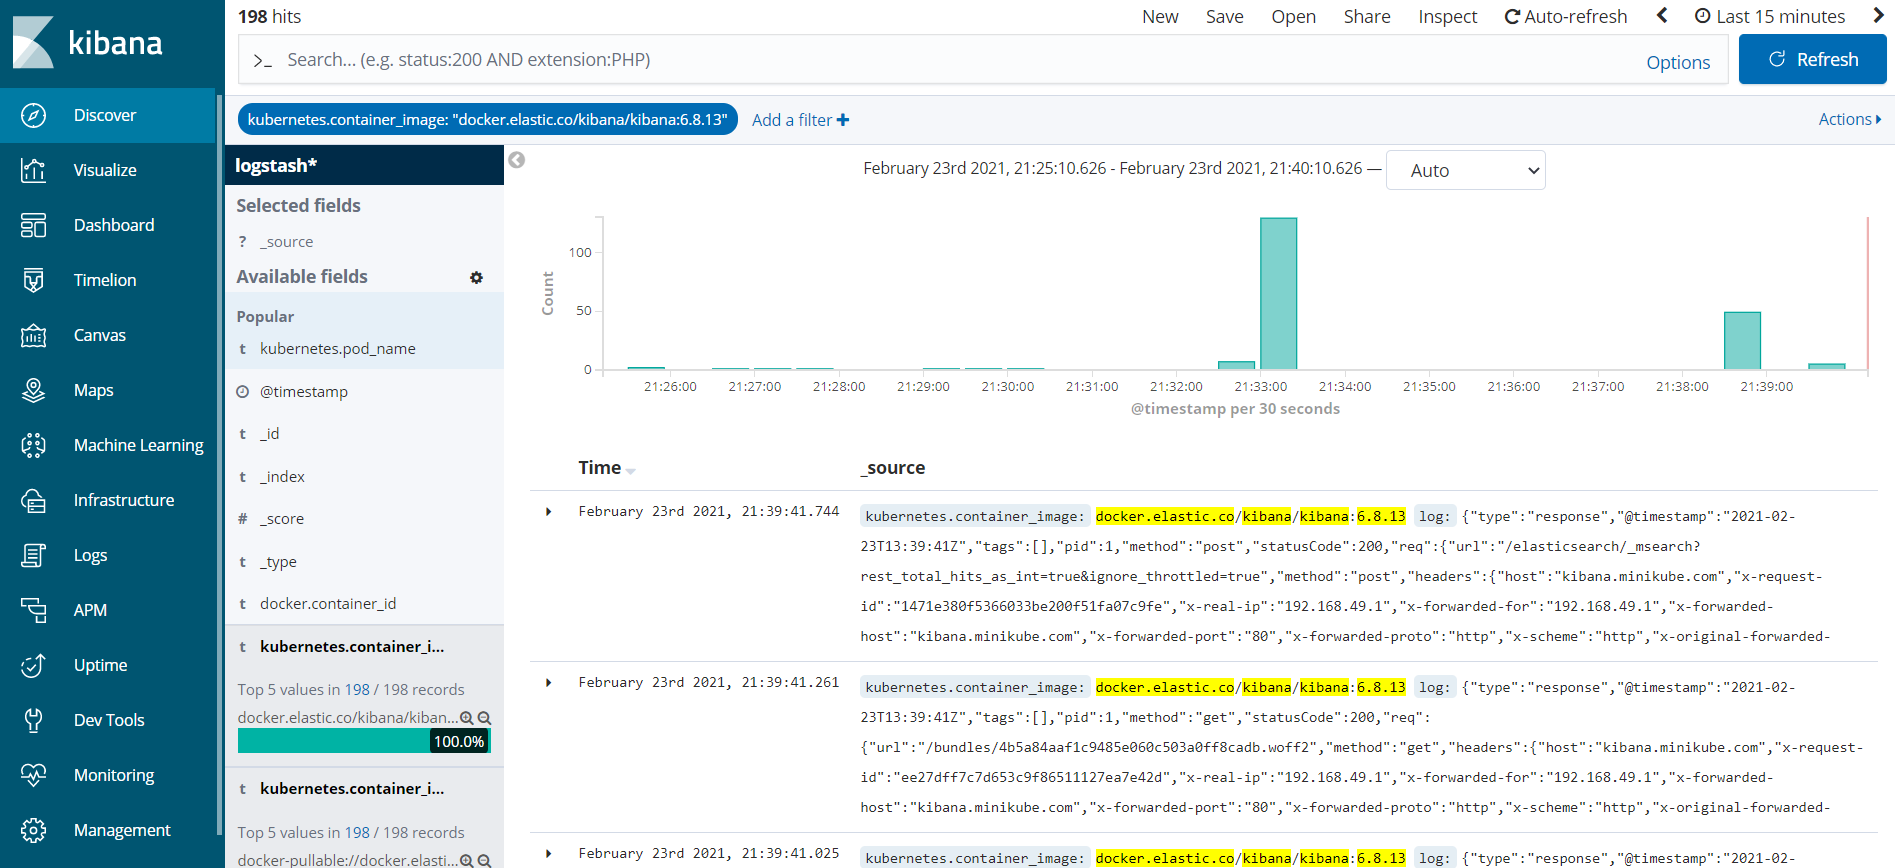Open query bar Options
This screenshot has width=1895, height=868.
click(x=1678, y=62)
